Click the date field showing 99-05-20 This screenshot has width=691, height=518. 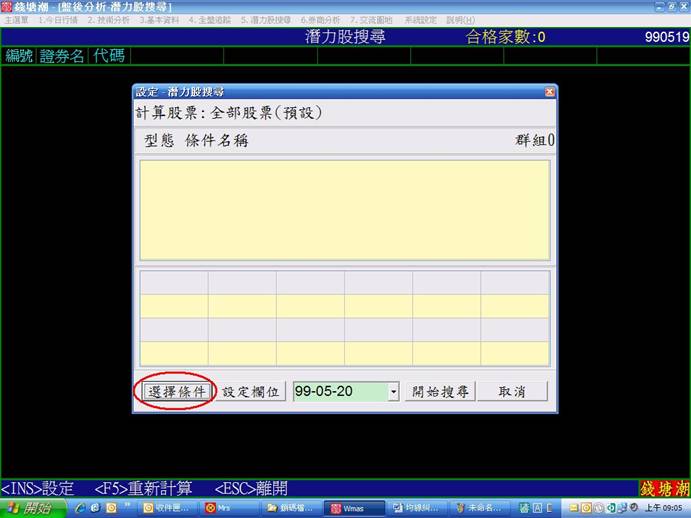338,391
